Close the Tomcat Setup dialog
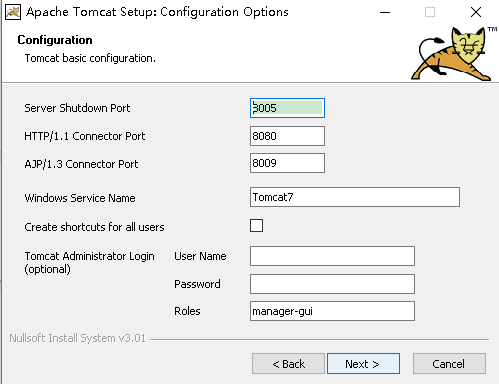The width and height of the screenshot is (499, 384). [476, 12]
